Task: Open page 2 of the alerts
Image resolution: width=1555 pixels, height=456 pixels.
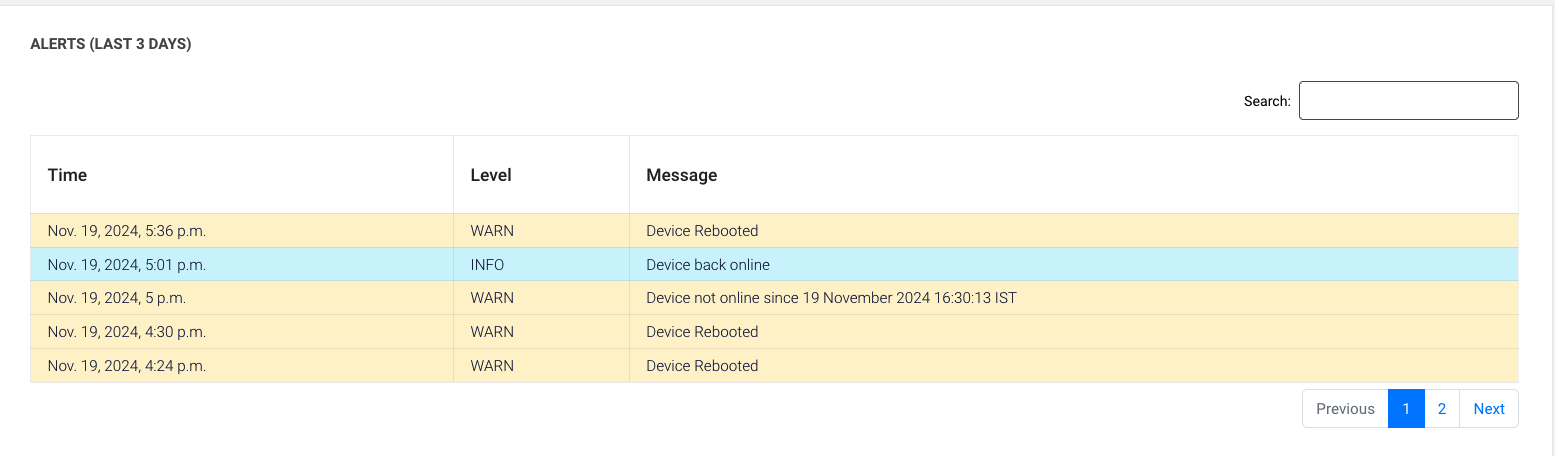Action: point(1442,409)
